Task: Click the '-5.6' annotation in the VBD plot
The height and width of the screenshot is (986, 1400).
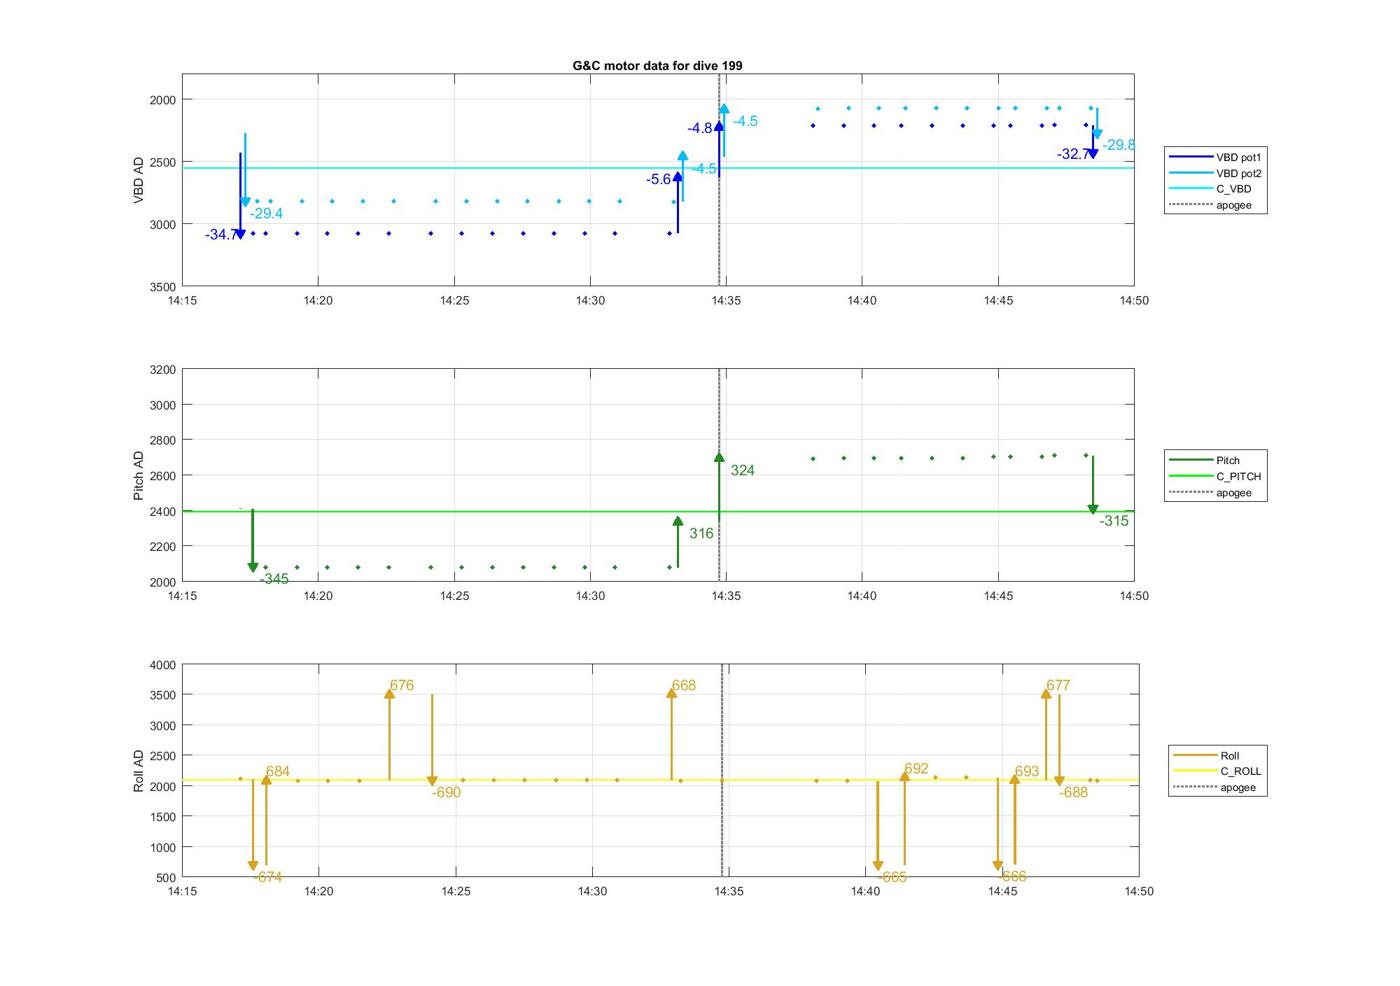Action: coord(658,180)
